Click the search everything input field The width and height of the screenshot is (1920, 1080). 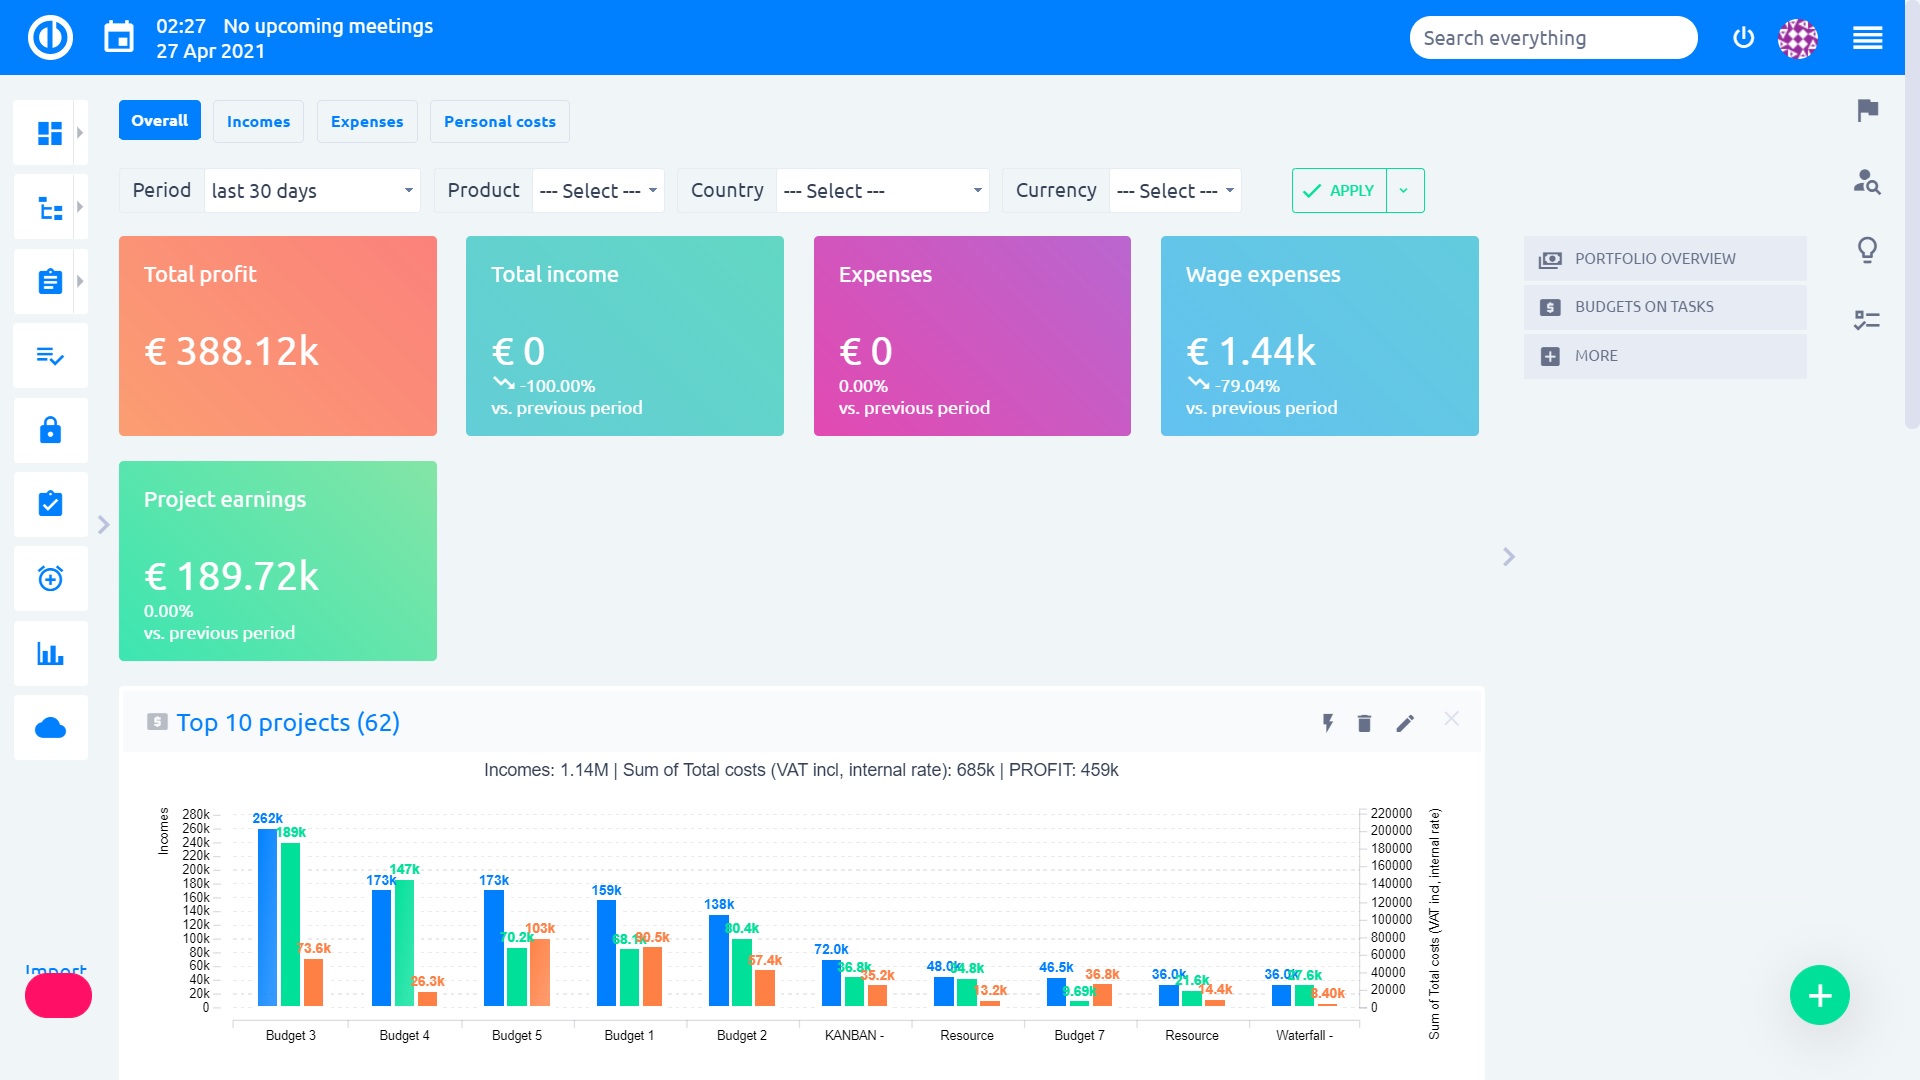point(1553,37)
